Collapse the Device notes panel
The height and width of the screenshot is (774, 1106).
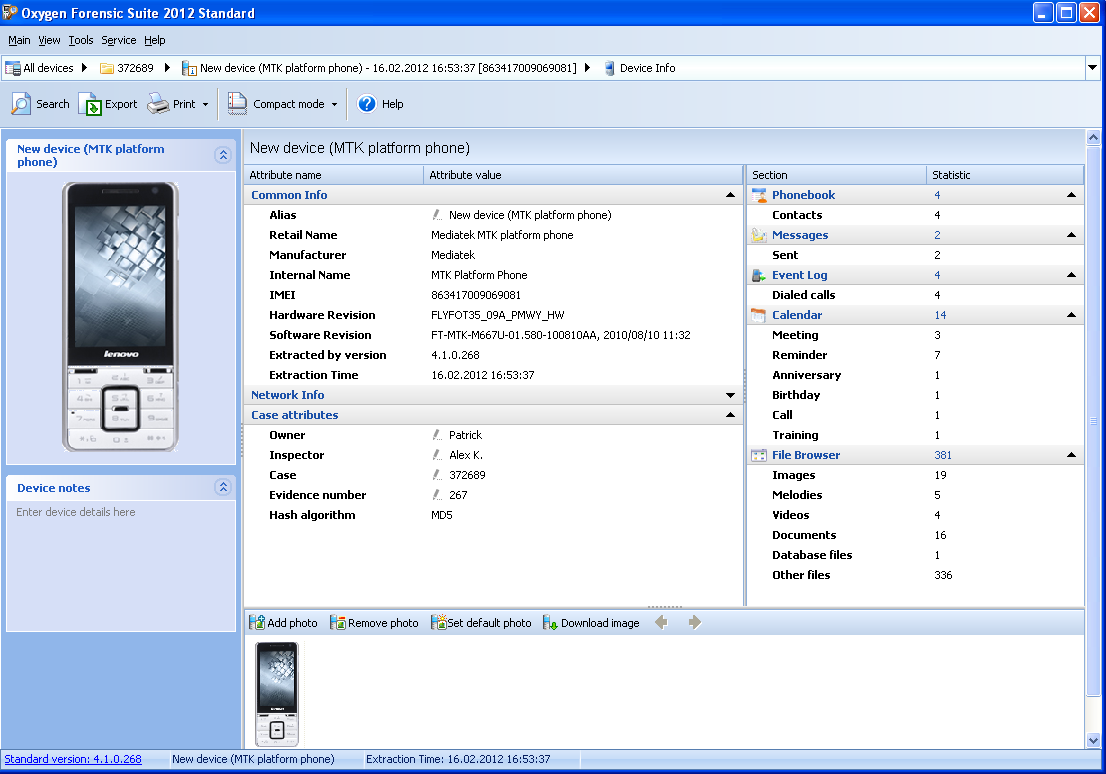(223, 487)
